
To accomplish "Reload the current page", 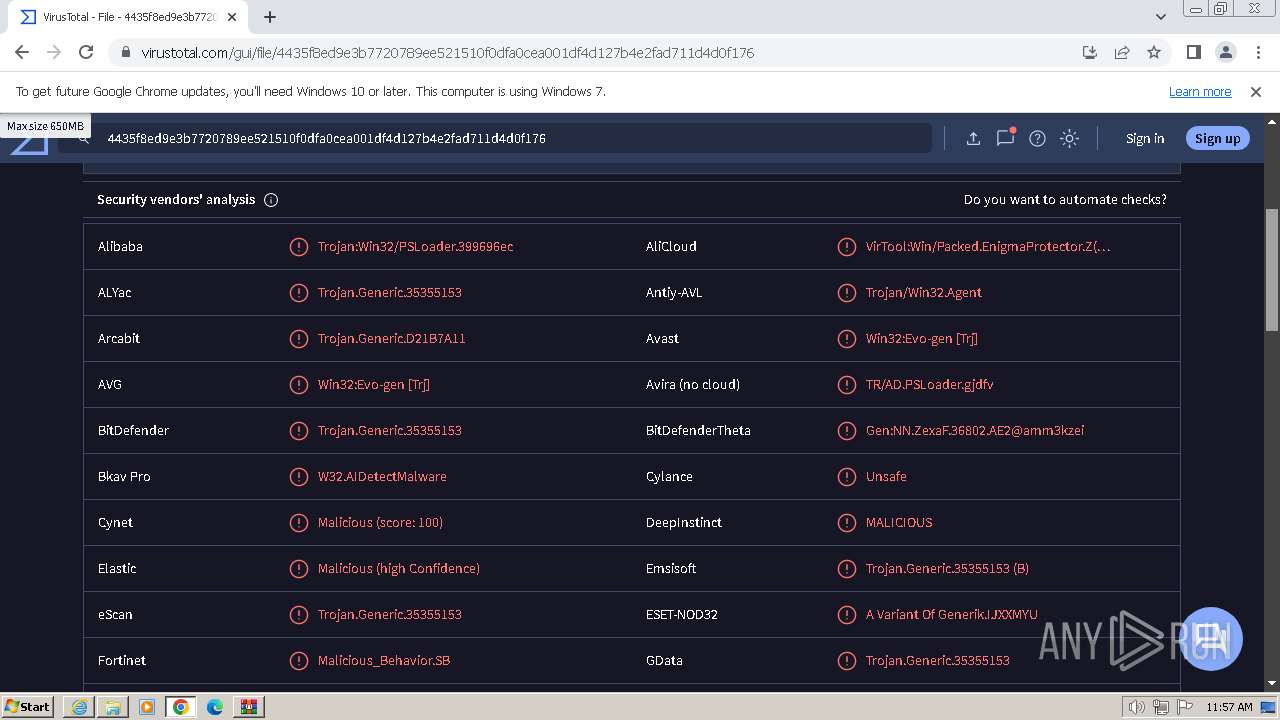I will click(86, 52).
